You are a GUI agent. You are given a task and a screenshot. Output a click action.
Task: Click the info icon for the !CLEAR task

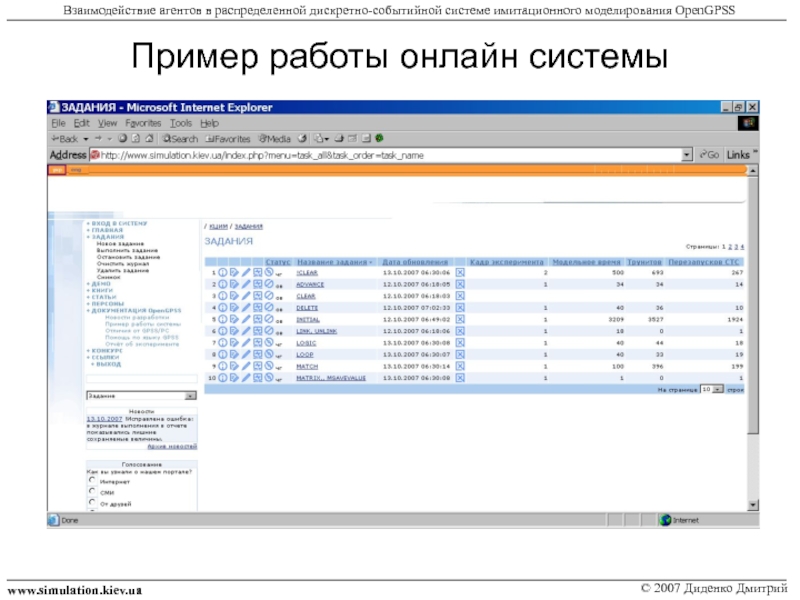click(x=222, y=272)
